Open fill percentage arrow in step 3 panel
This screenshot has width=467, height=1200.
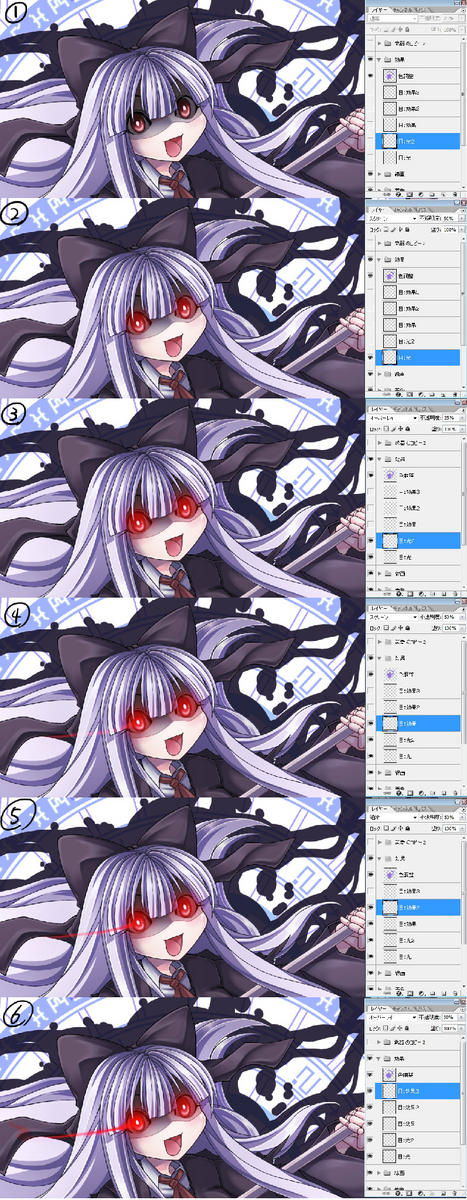461,428
